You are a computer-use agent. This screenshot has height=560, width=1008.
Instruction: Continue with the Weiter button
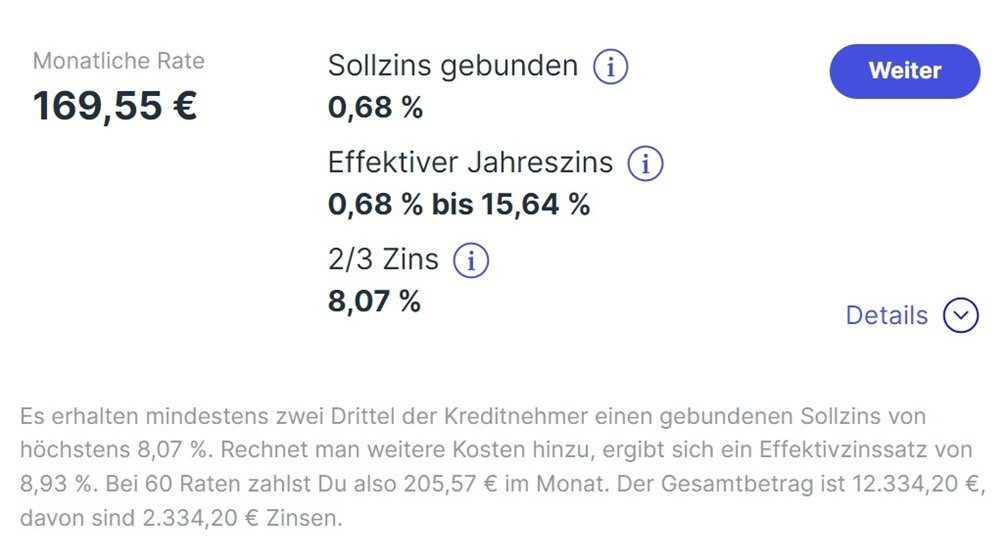(x=904, y=71)
